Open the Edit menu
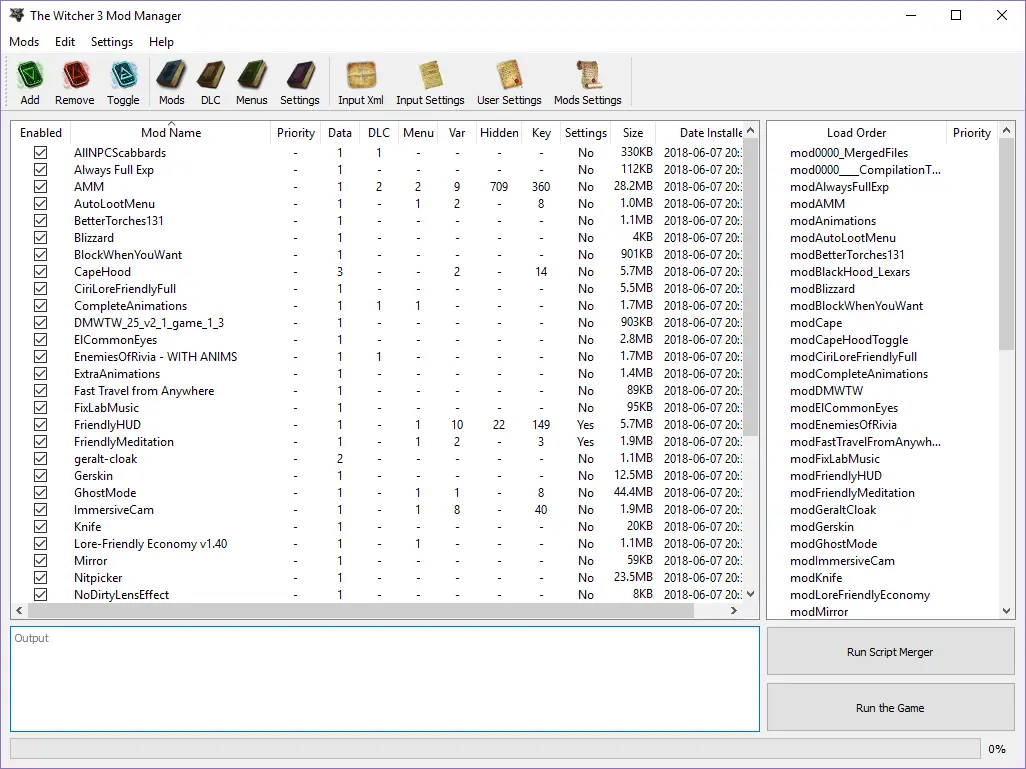Viewport: 1026px width, 769px height. click(x=64, y=42)
